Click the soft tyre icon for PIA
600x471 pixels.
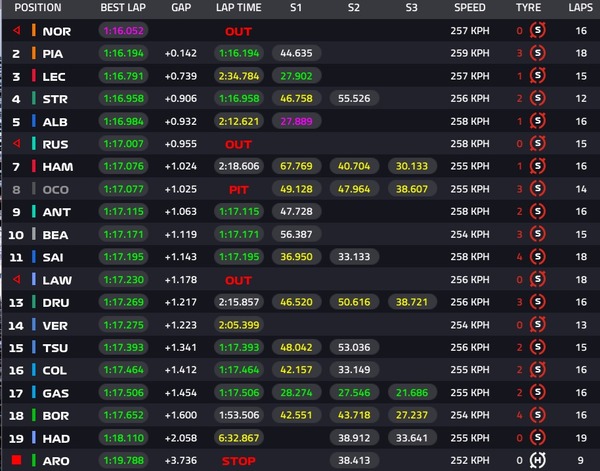(x=538, y=53)
